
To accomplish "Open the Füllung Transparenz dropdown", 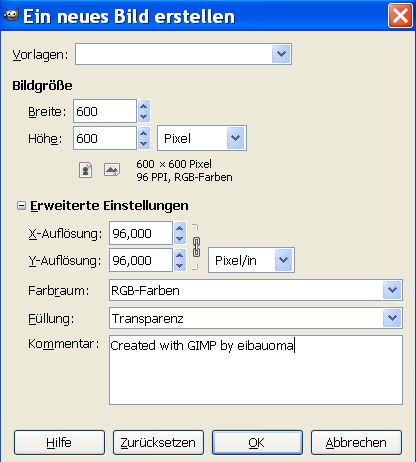I will pyautogui.click(x=256, y=318).
